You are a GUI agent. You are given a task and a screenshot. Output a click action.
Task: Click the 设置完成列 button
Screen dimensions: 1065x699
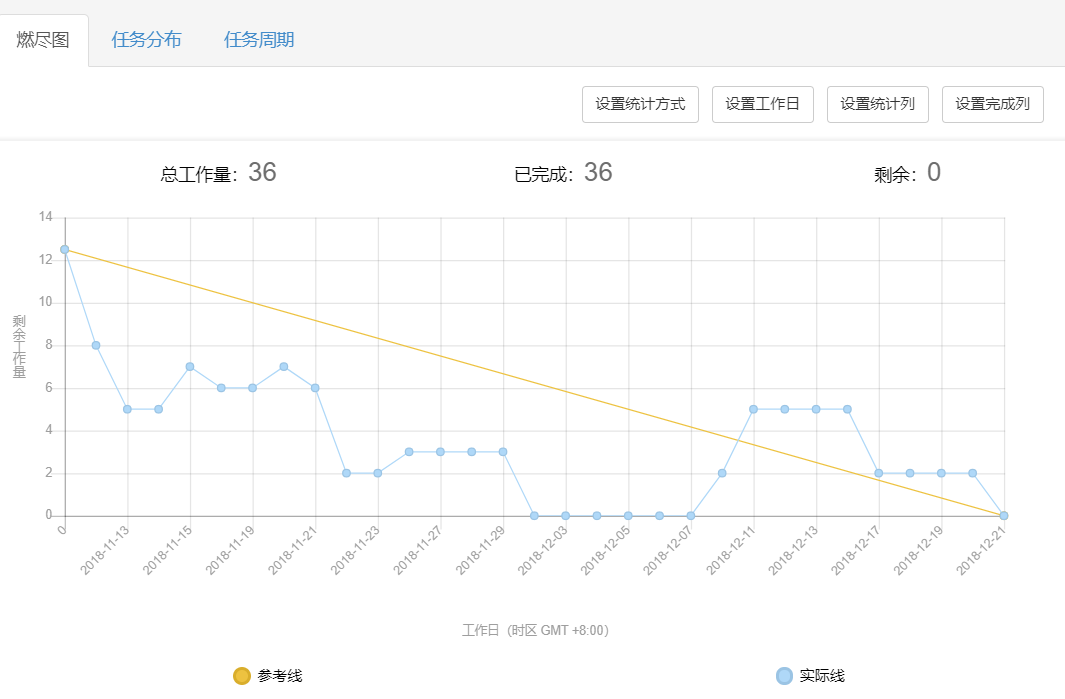pos(993,104)
